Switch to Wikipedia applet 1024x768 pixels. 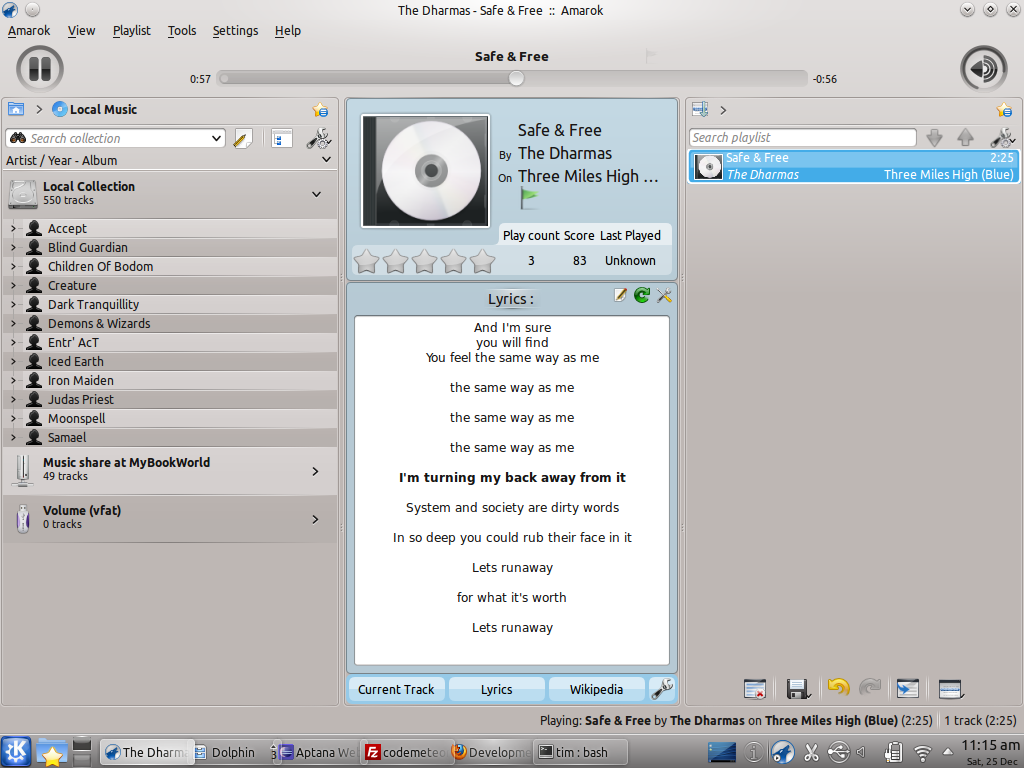point(596,689)
